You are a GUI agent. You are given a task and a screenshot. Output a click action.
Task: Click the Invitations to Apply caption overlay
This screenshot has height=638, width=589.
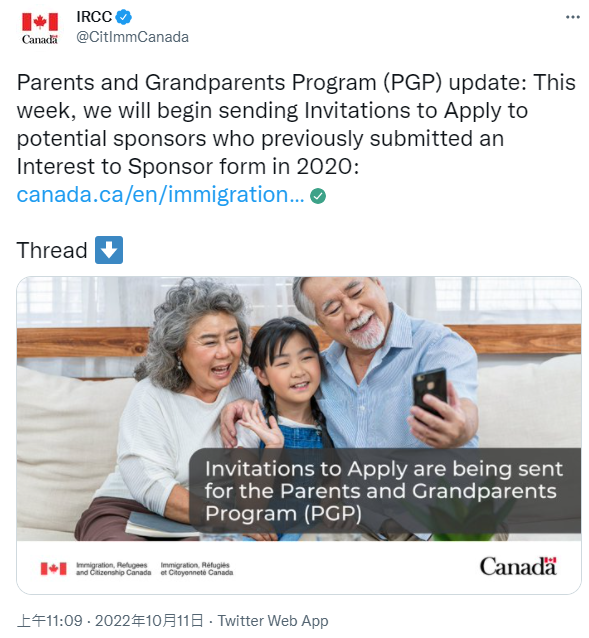pyautogui.click(x=384, y=491)
